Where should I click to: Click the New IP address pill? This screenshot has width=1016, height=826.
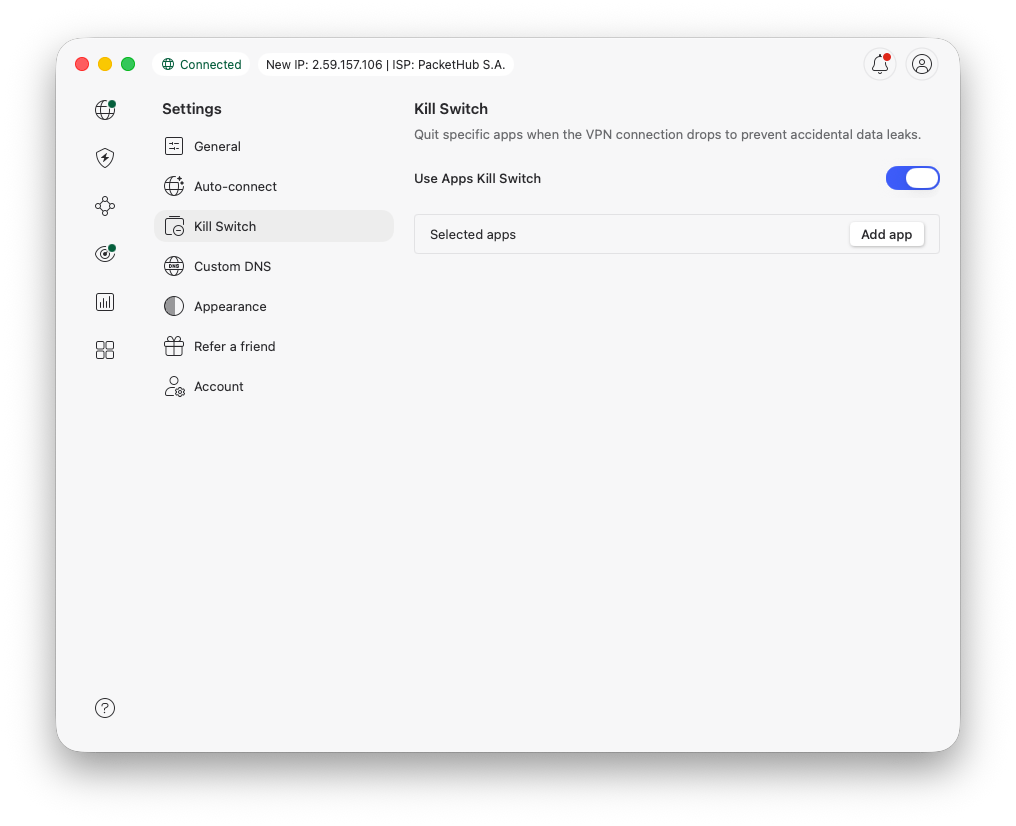point(386,64)
